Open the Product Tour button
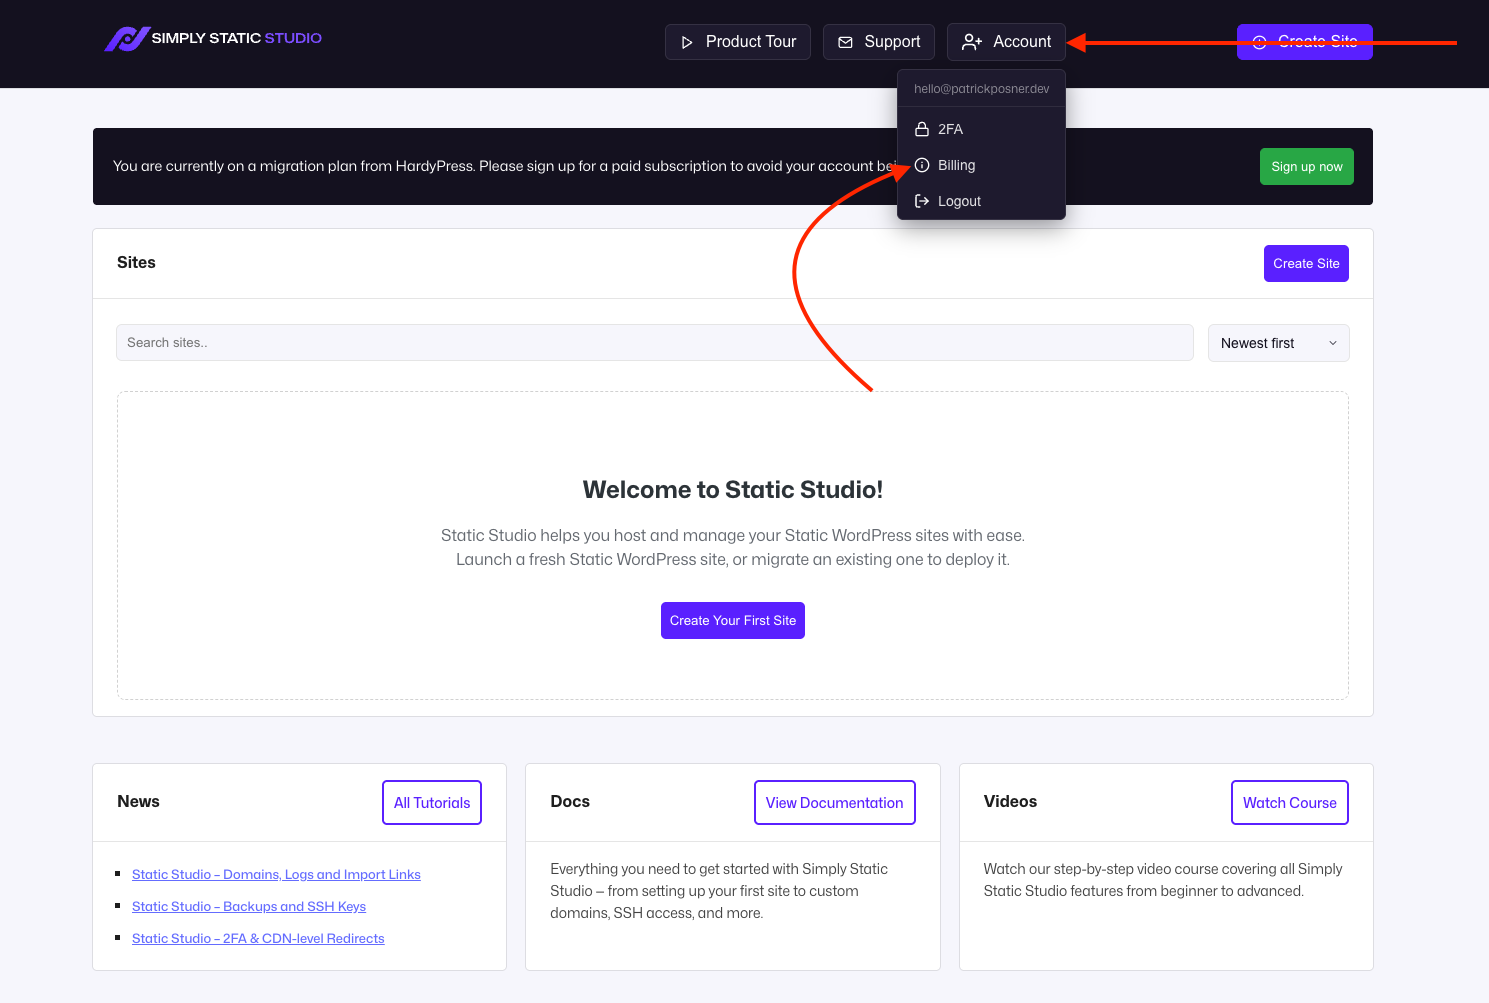Viewport: 1489px width, 1003px height. click(x=738, y=42)
